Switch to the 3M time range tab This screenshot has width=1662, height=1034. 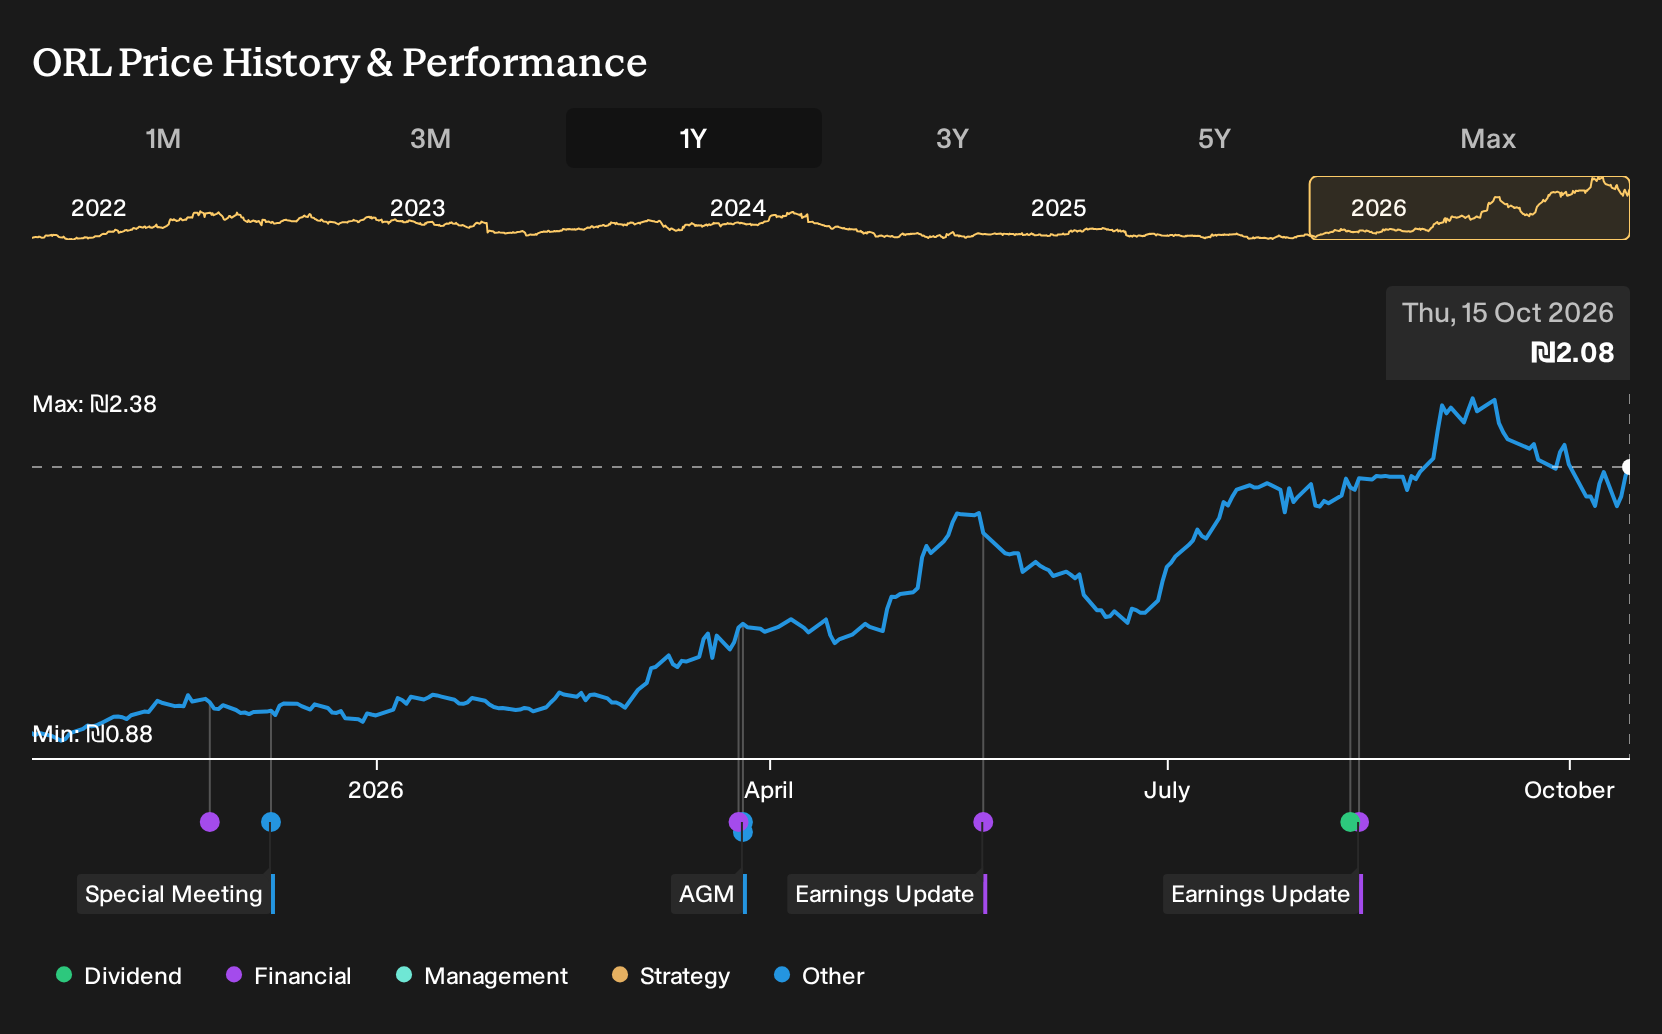tap(430, 138)
